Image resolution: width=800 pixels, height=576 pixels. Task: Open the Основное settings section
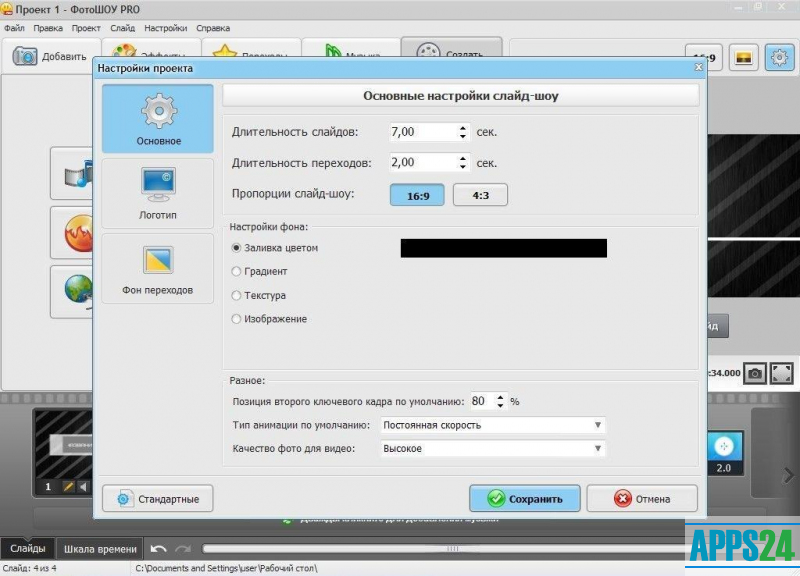(158, 119)
